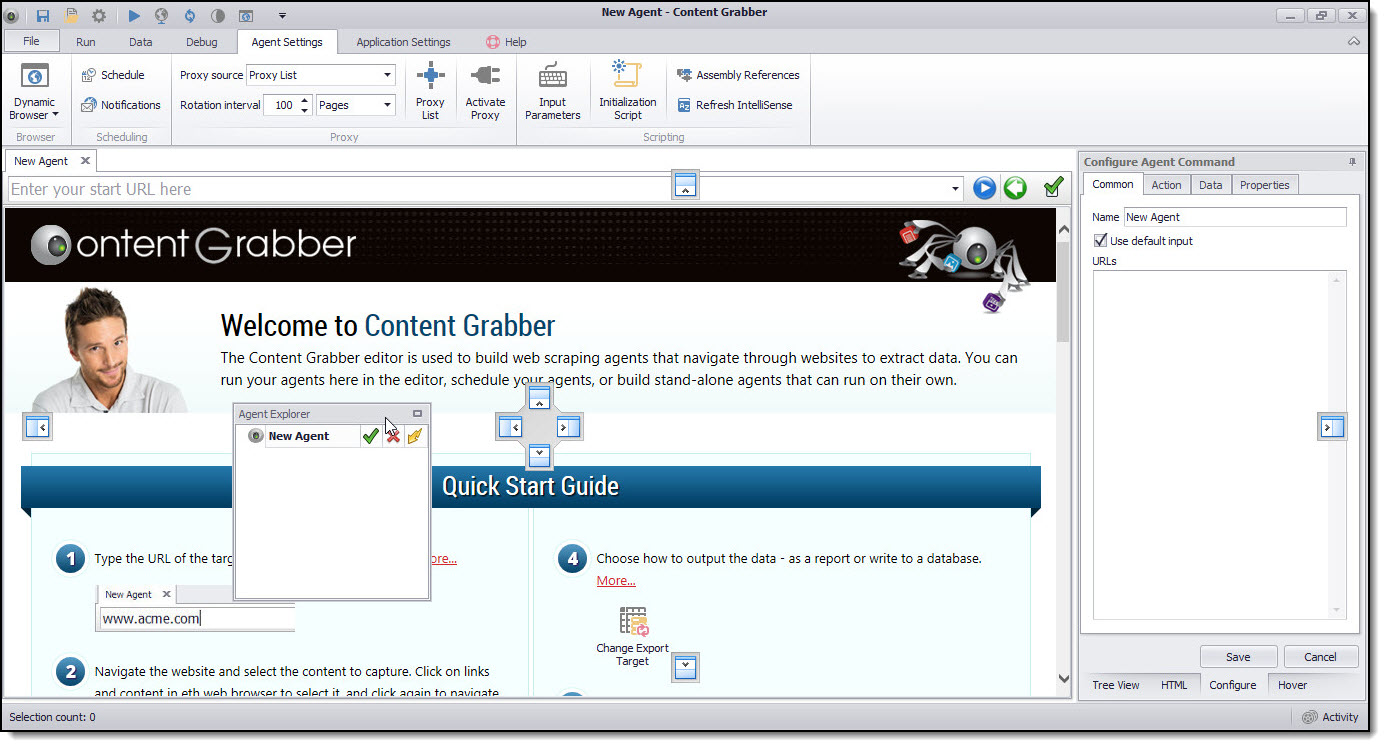This screenshot has width=1385, height=747.
Task: Open the Schedule settings
Action: pyautogui.click(x=113, y=75)
